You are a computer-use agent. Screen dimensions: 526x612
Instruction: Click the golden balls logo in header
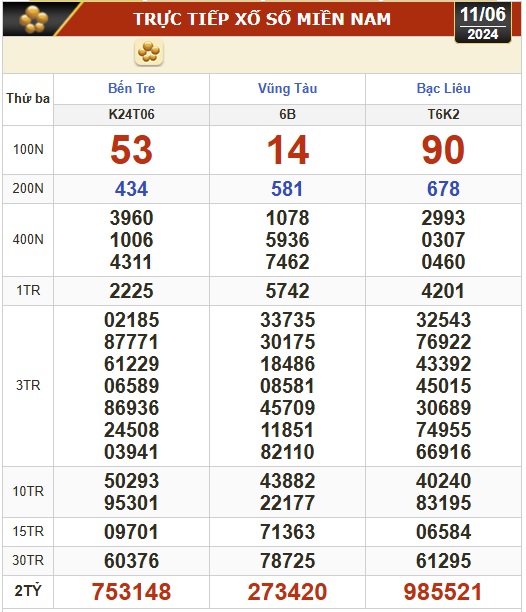(x=34, y=19)
